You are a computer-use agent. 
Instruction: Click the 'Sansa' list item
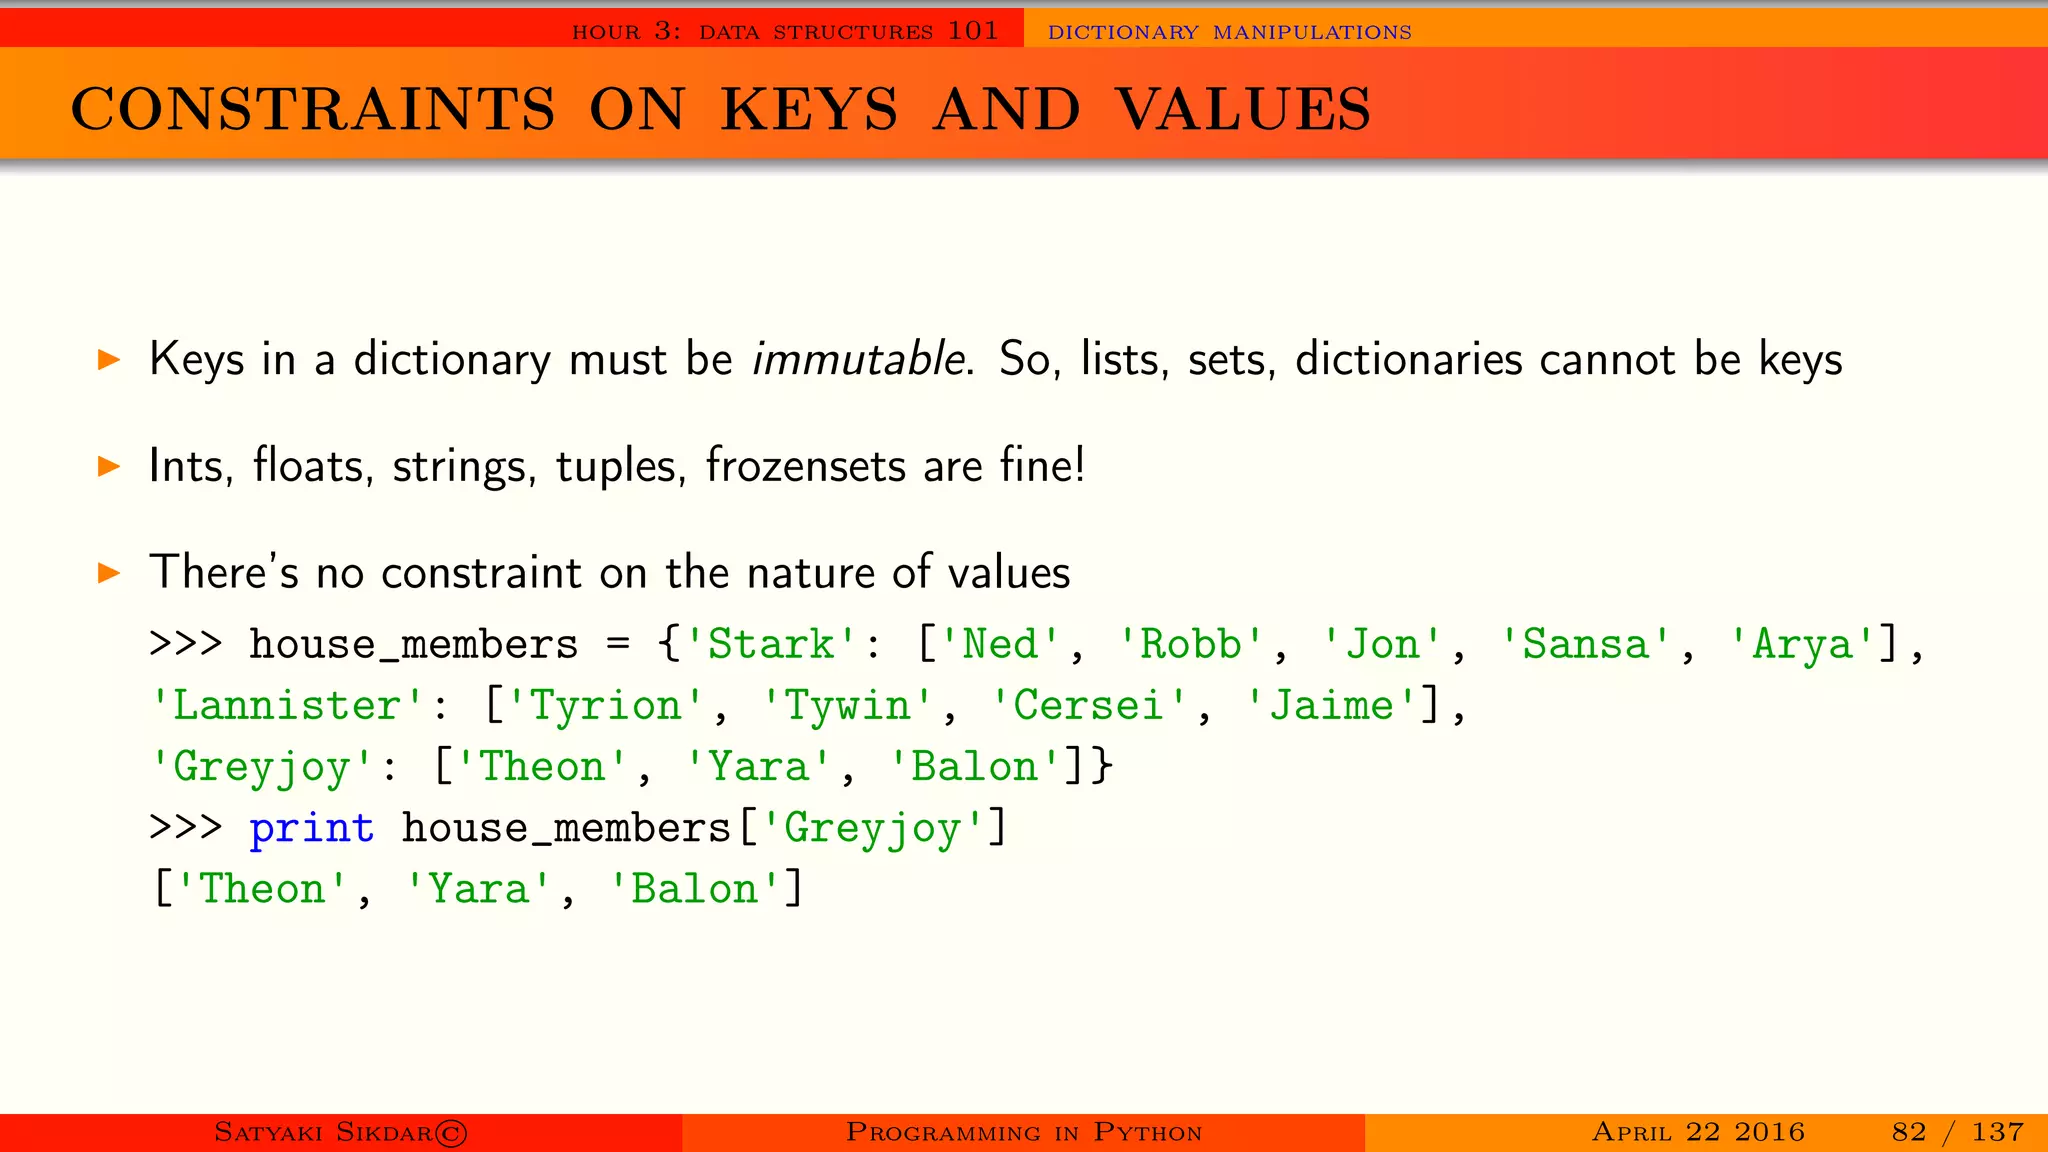[1585, 644]
